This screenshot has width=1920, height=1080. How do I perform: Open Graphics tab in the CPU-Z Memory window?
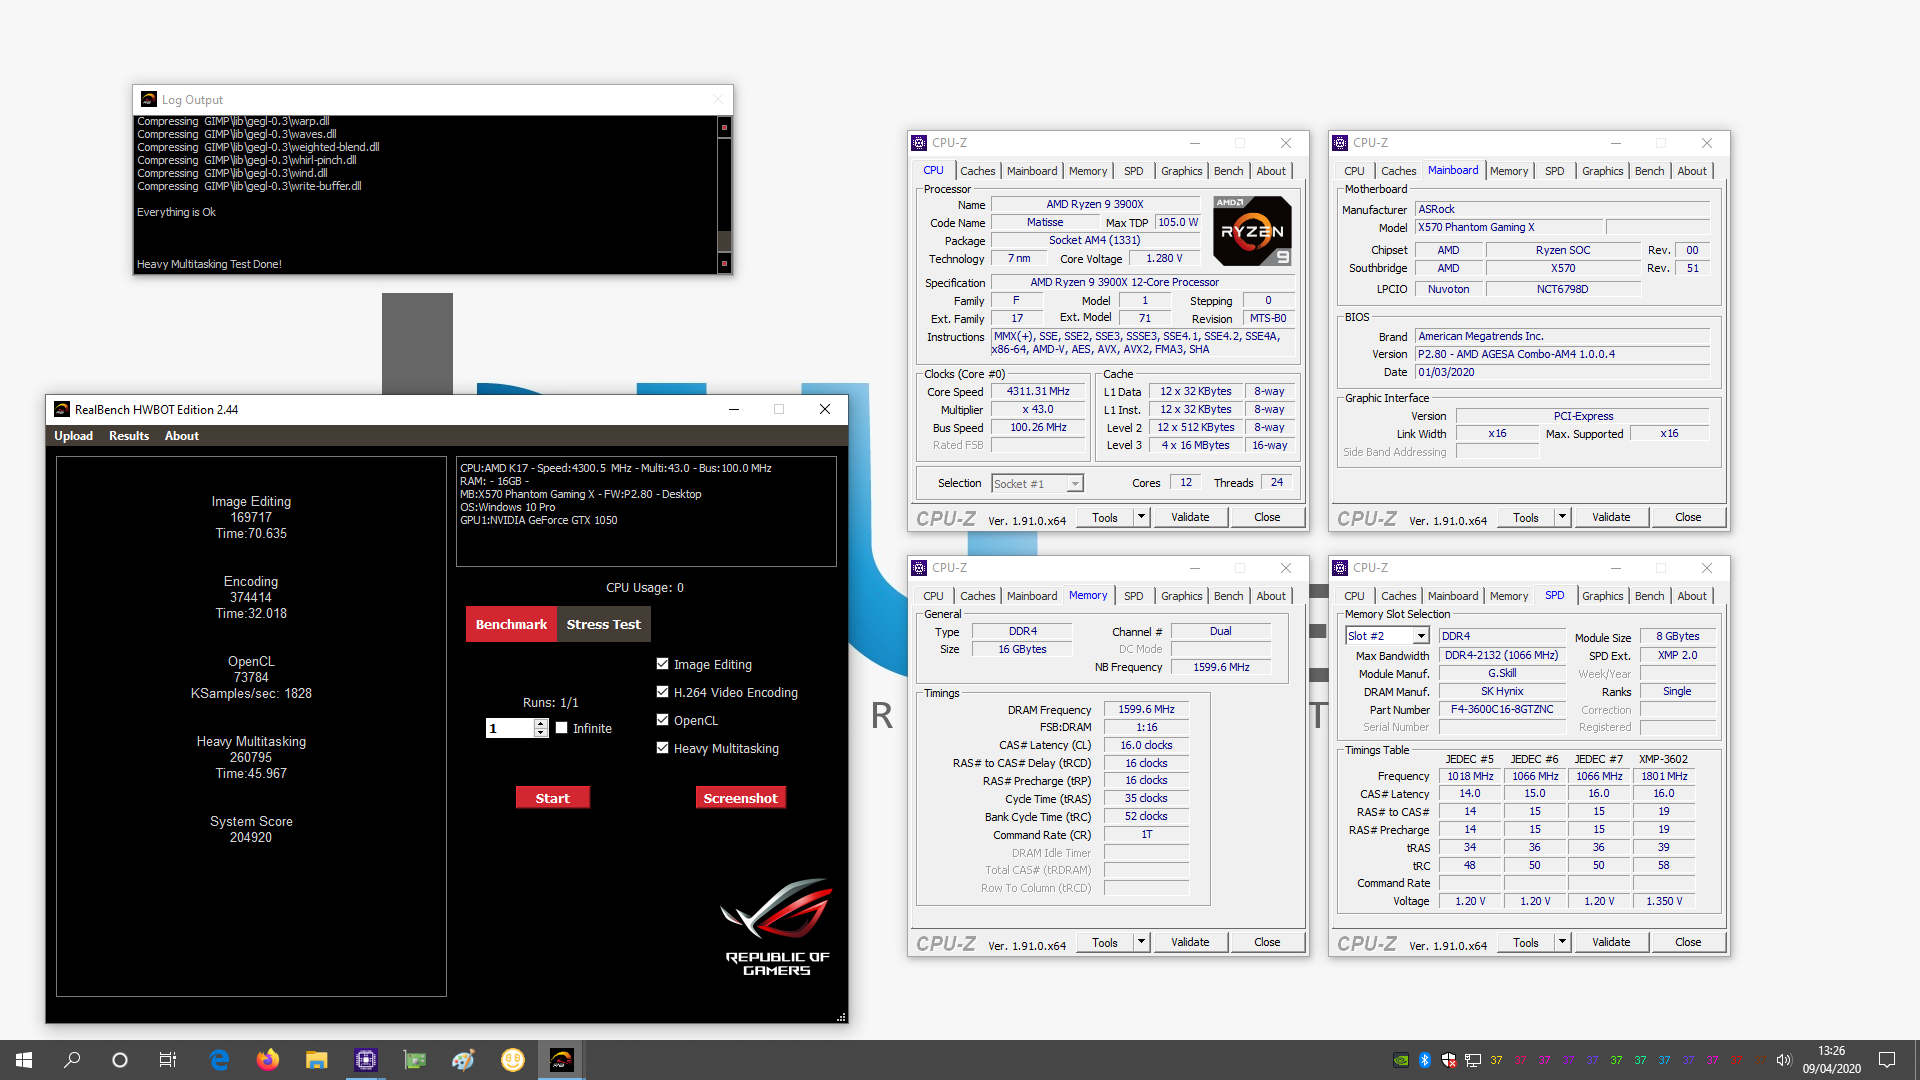(x=1181, y=596)
